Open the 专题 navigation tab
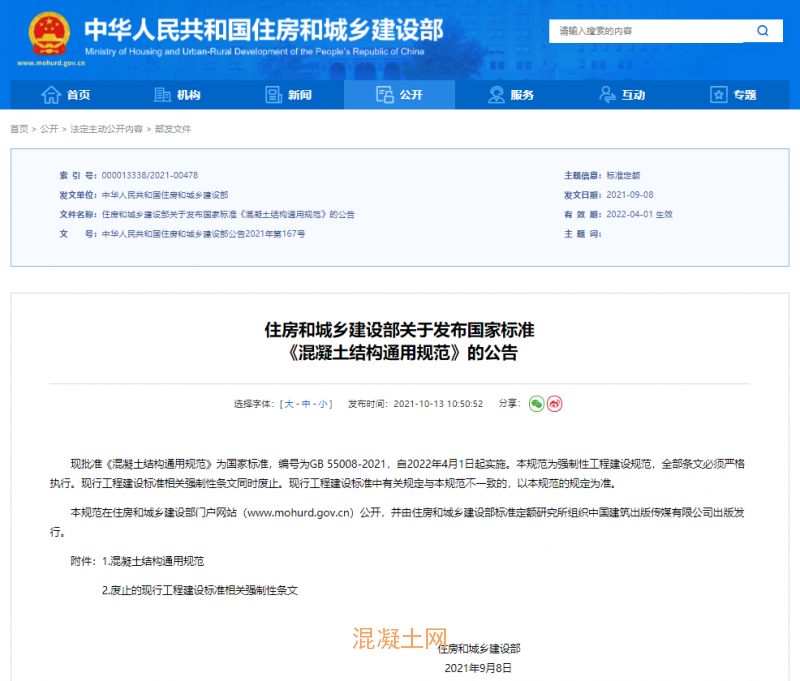 coord(733,95)
